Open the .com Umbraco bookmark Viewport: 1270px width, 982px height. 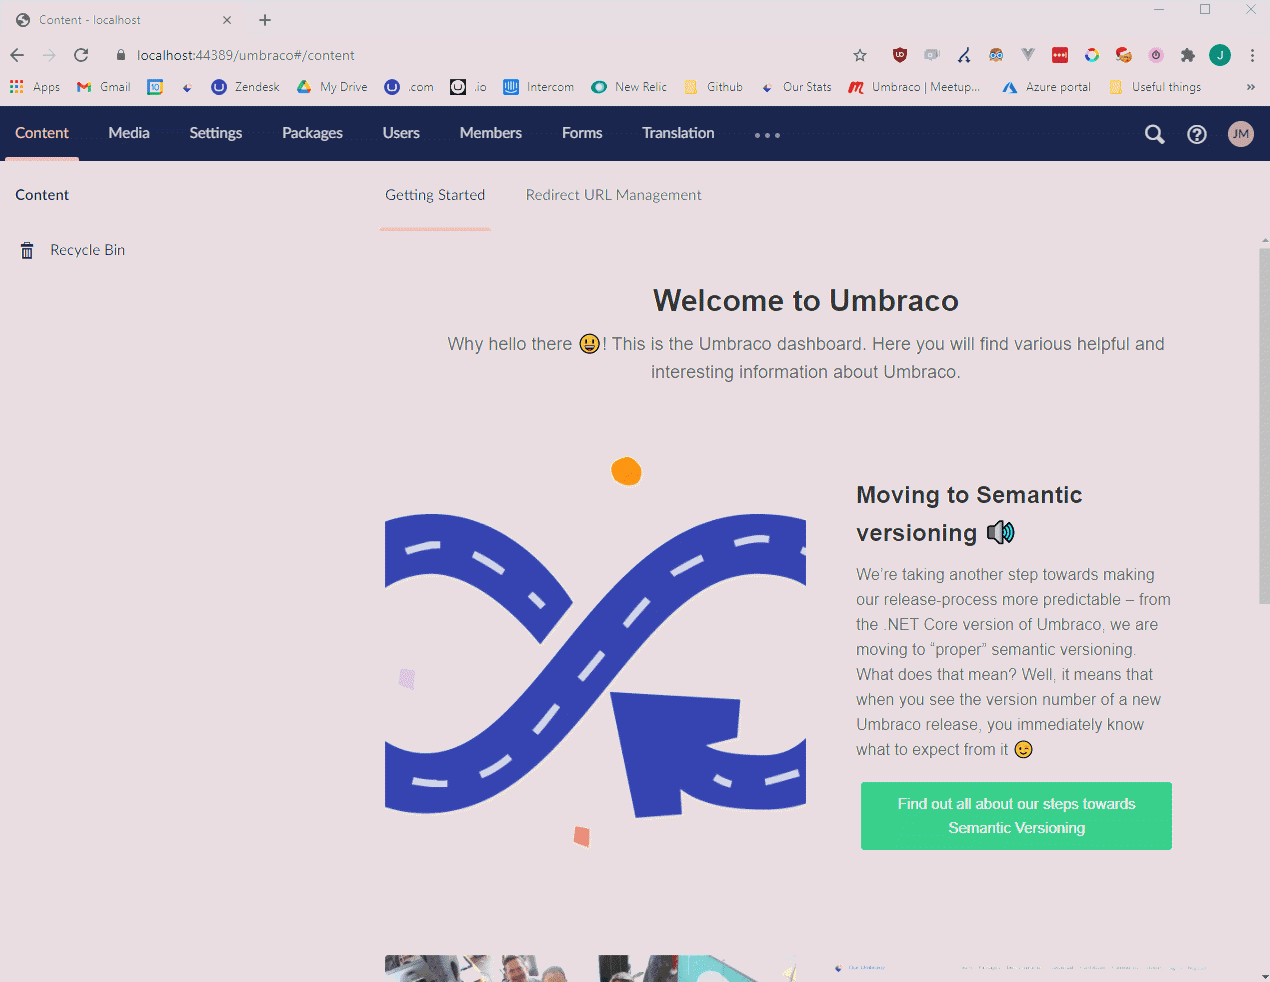click(409, 87)
